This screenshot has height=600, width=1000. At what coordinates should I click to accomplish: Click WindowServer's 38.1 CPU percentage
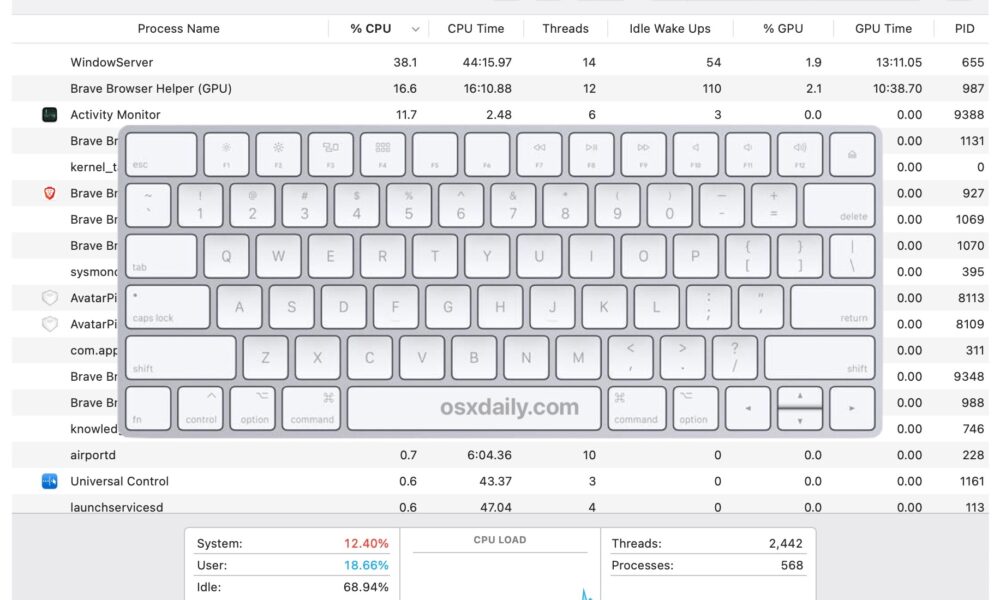405,62
